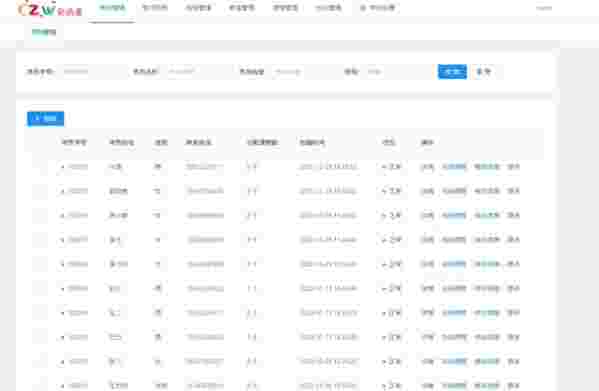Open the fifth top navigation menu item
The height and width of the screenshot is (391, 599).
[x=285, y=8]
